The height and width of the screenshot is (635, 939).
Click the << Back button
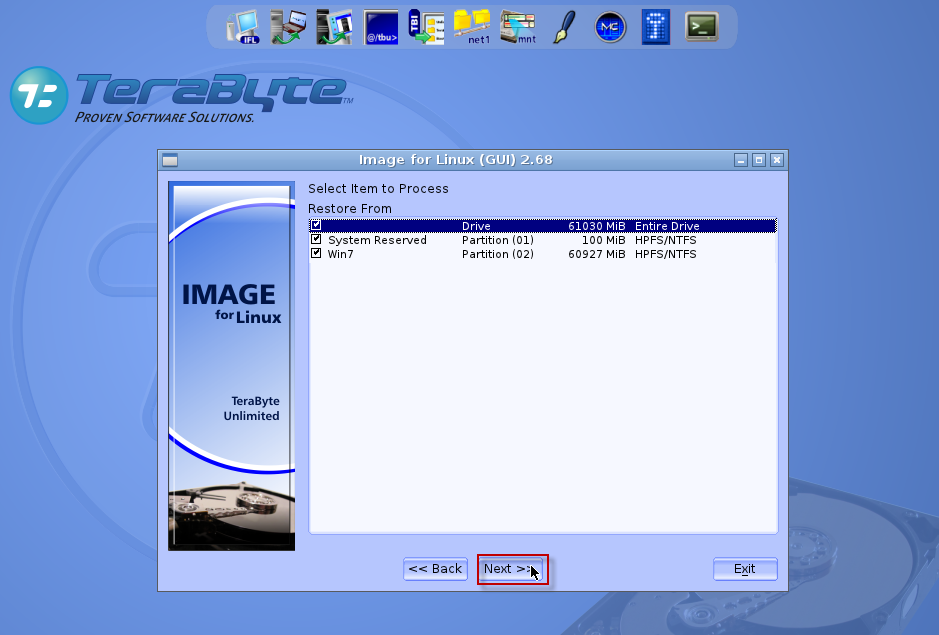coord(435,569)
